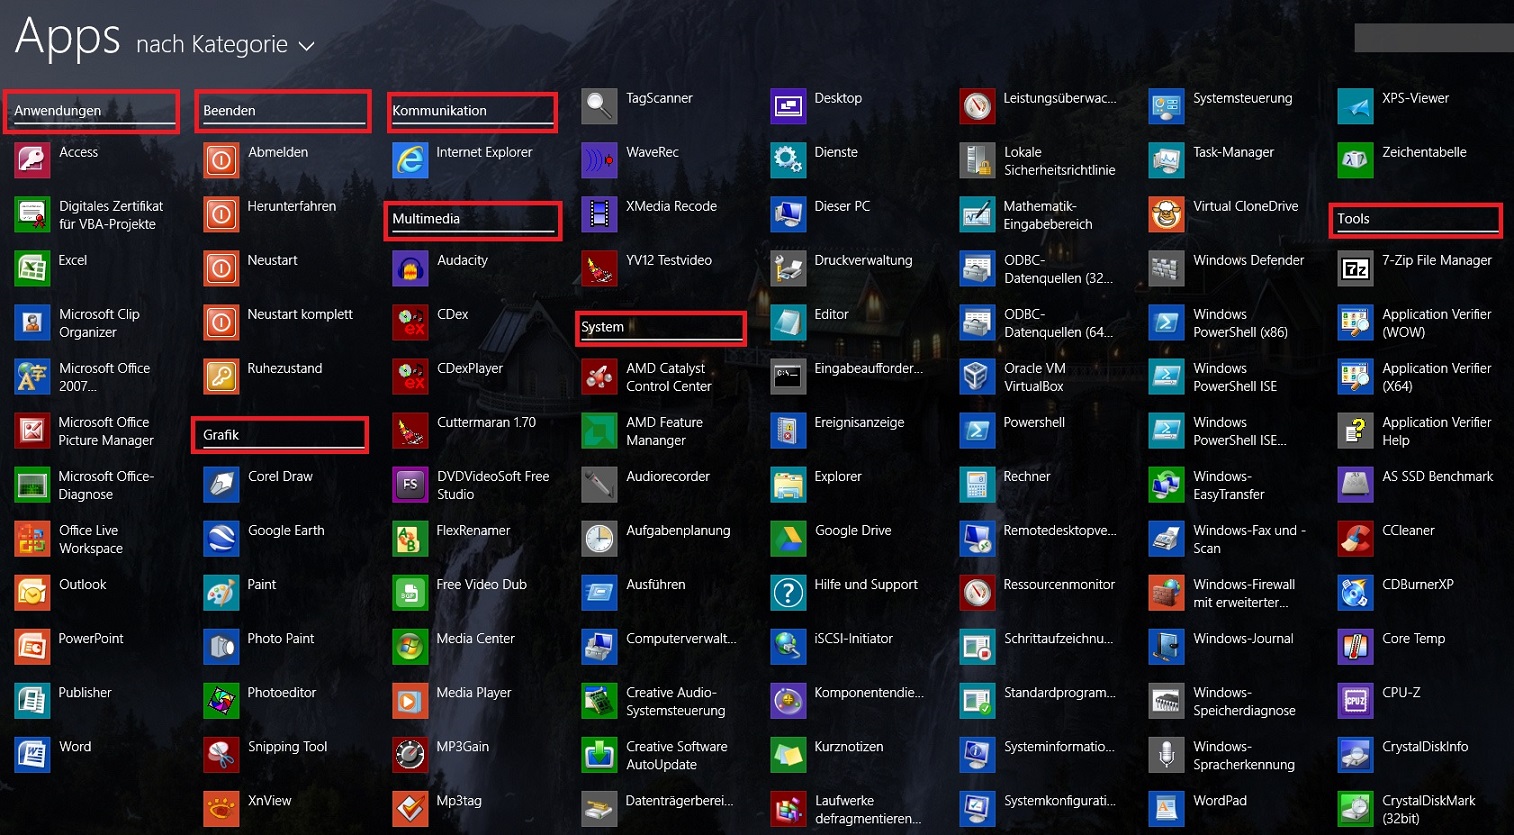1514x835 pixels.
Task: Open the Eingabeaufforderung console icon
Action: [x=788, y=376]
